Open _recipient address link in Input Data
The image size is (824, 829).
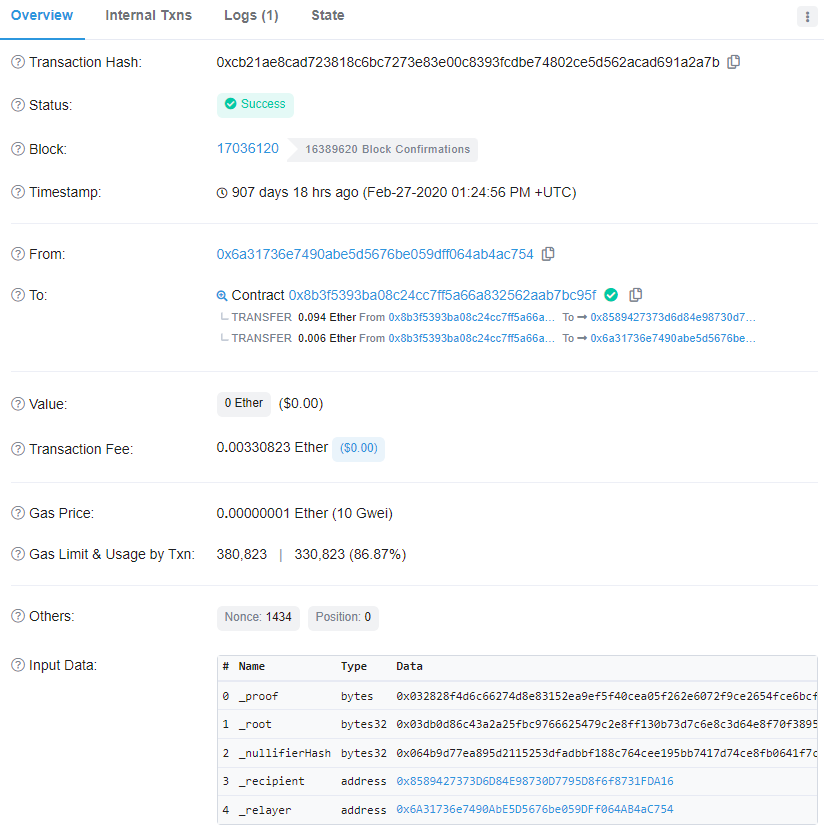(x=534, y=781)
